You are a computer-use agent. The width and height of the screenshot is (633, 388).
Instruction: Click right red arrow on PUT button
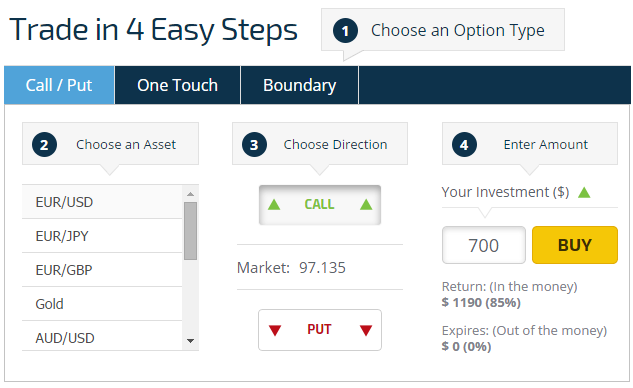click(366, 330)
